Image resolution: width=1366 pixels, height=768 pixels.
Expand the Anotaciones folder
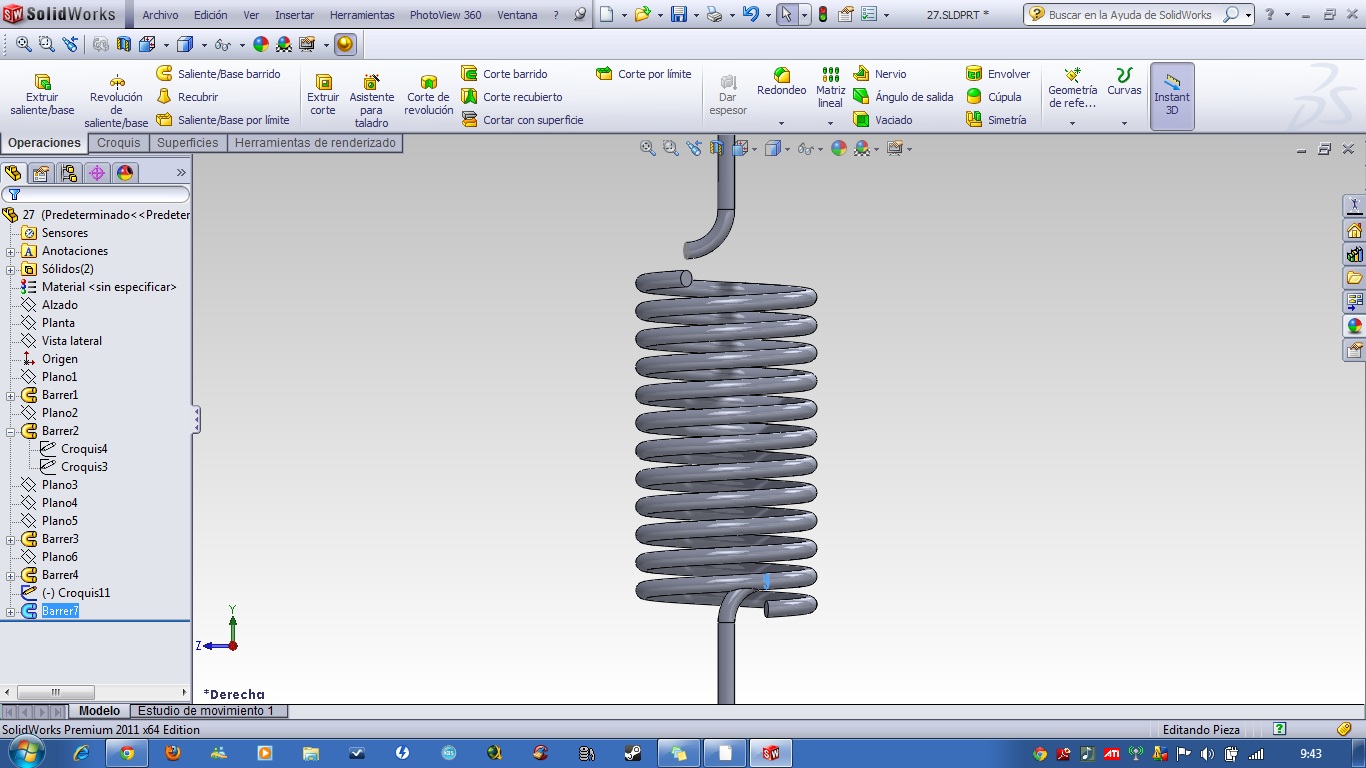(x=11, y=251)
